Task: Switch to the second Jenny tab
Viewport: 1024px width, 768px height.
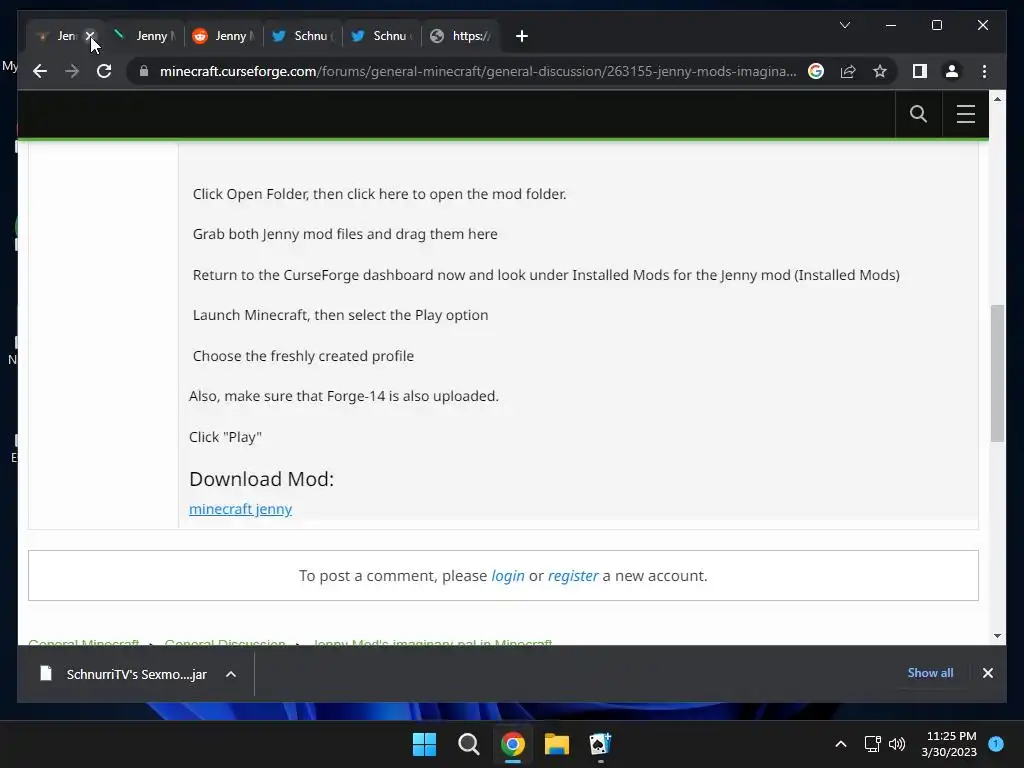Action: (x=144, y=36)
